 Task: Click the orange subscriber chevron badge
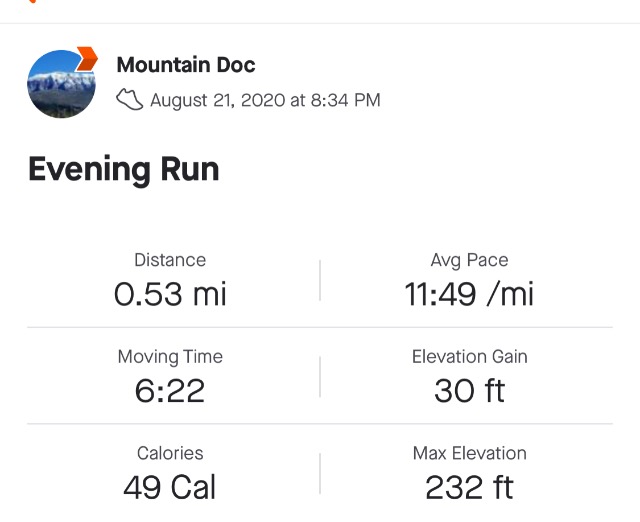[x=87, y=58]
